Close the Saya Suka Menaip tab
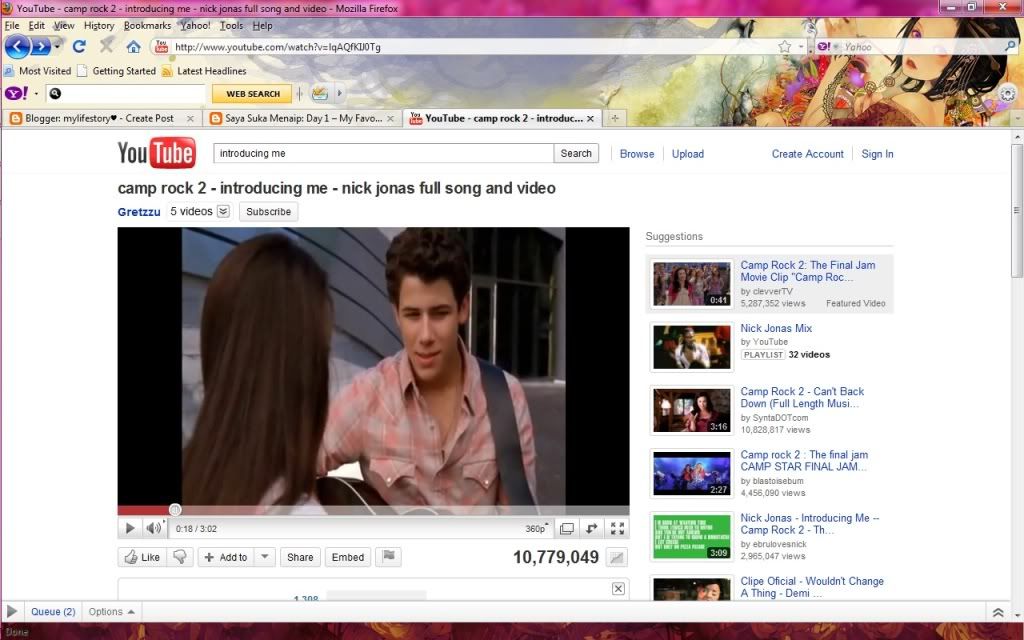This screenshot has height=640, width=1024. [390, 118]
